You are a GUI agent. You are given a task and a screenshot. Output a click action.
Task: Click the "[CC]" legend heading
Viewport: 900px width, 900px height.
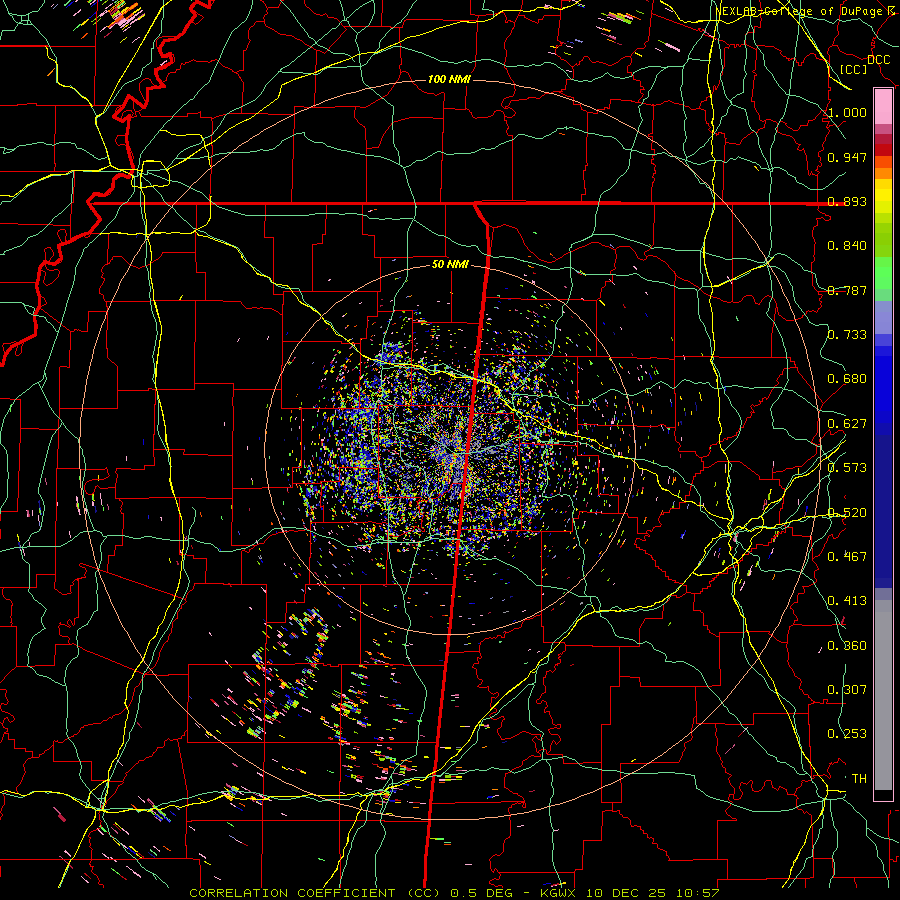[854, 69]
